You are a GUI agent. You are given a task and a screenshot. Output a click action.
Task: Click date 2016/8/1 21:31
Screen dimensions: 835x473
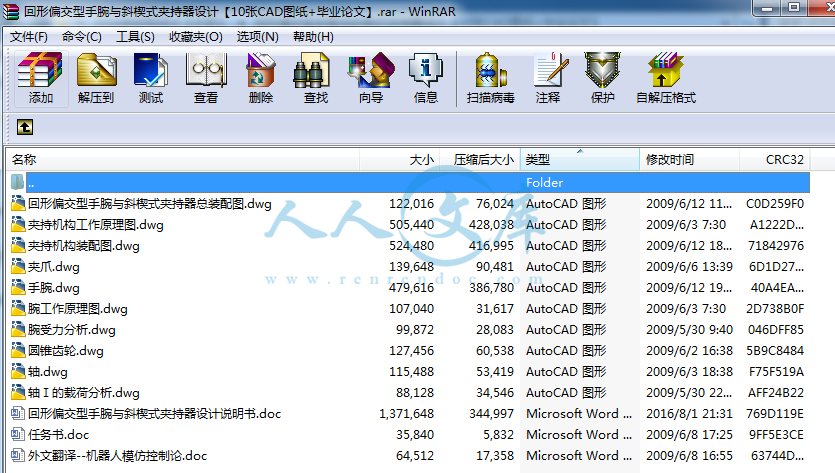(689, 413)
